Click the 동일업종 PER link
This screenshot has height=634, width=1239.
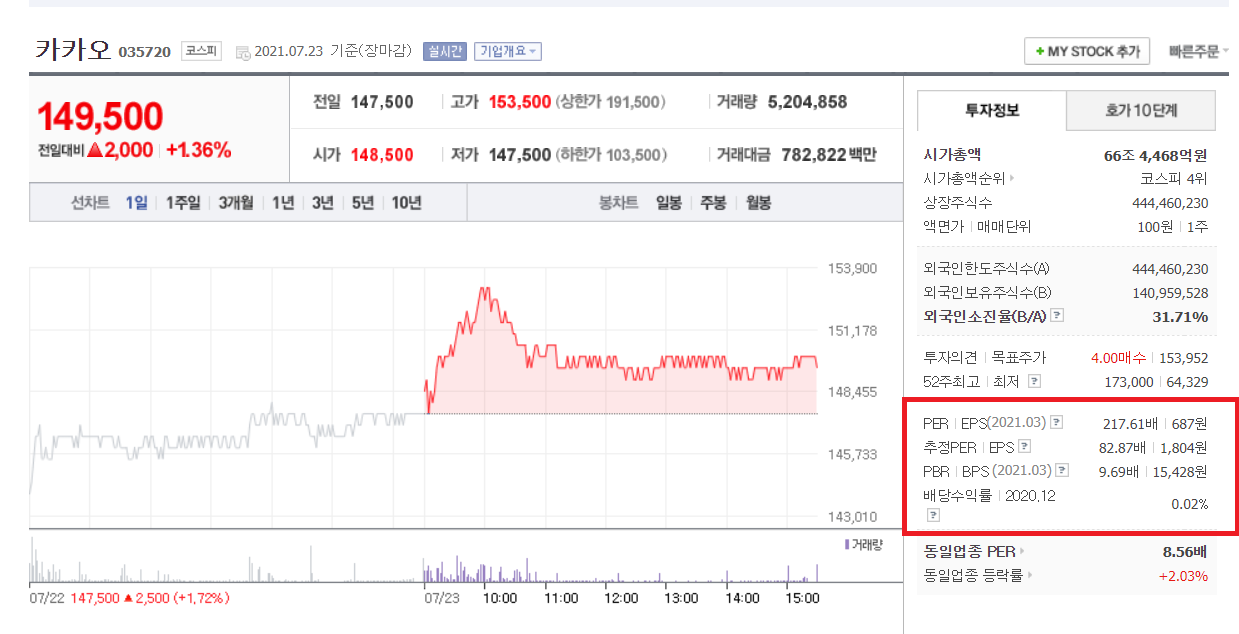coord(970,551)
